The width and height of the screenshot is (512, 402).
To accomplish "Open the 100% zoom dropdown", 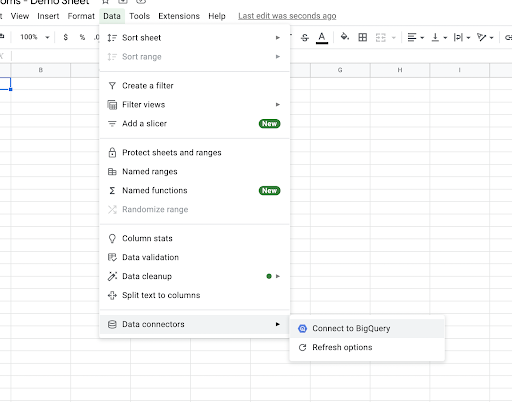I will [35, 37].
